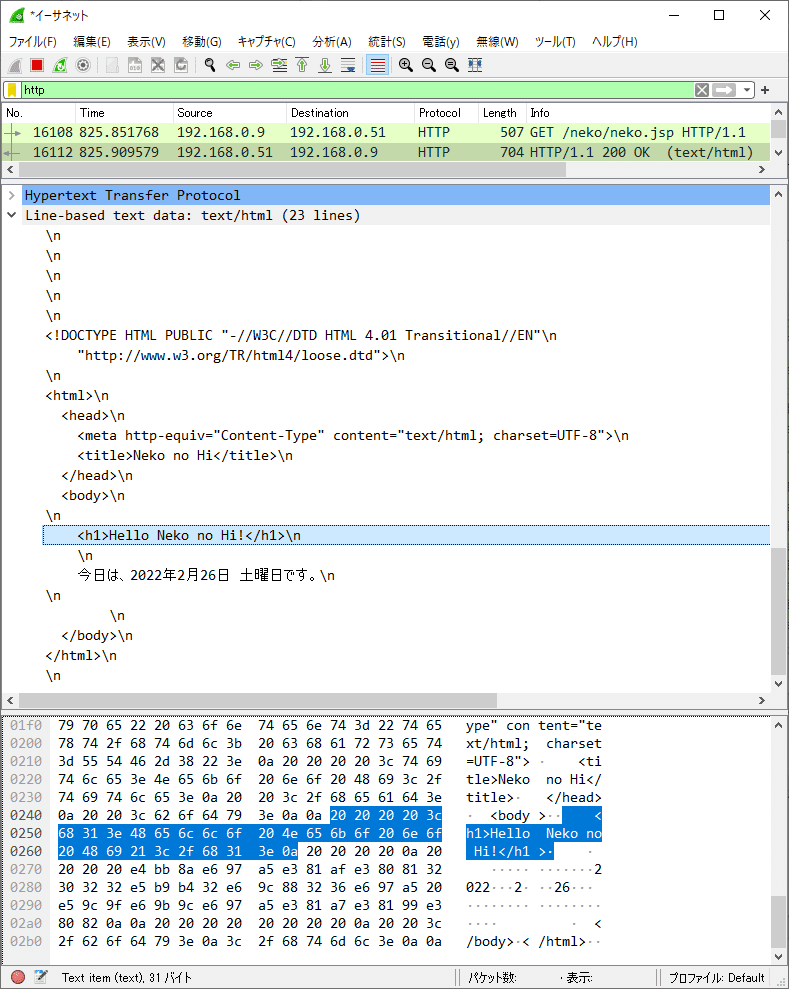Sort by the Length column header
Image resolution: width=789 pixels, height=989 pixels.
(503, 113)
